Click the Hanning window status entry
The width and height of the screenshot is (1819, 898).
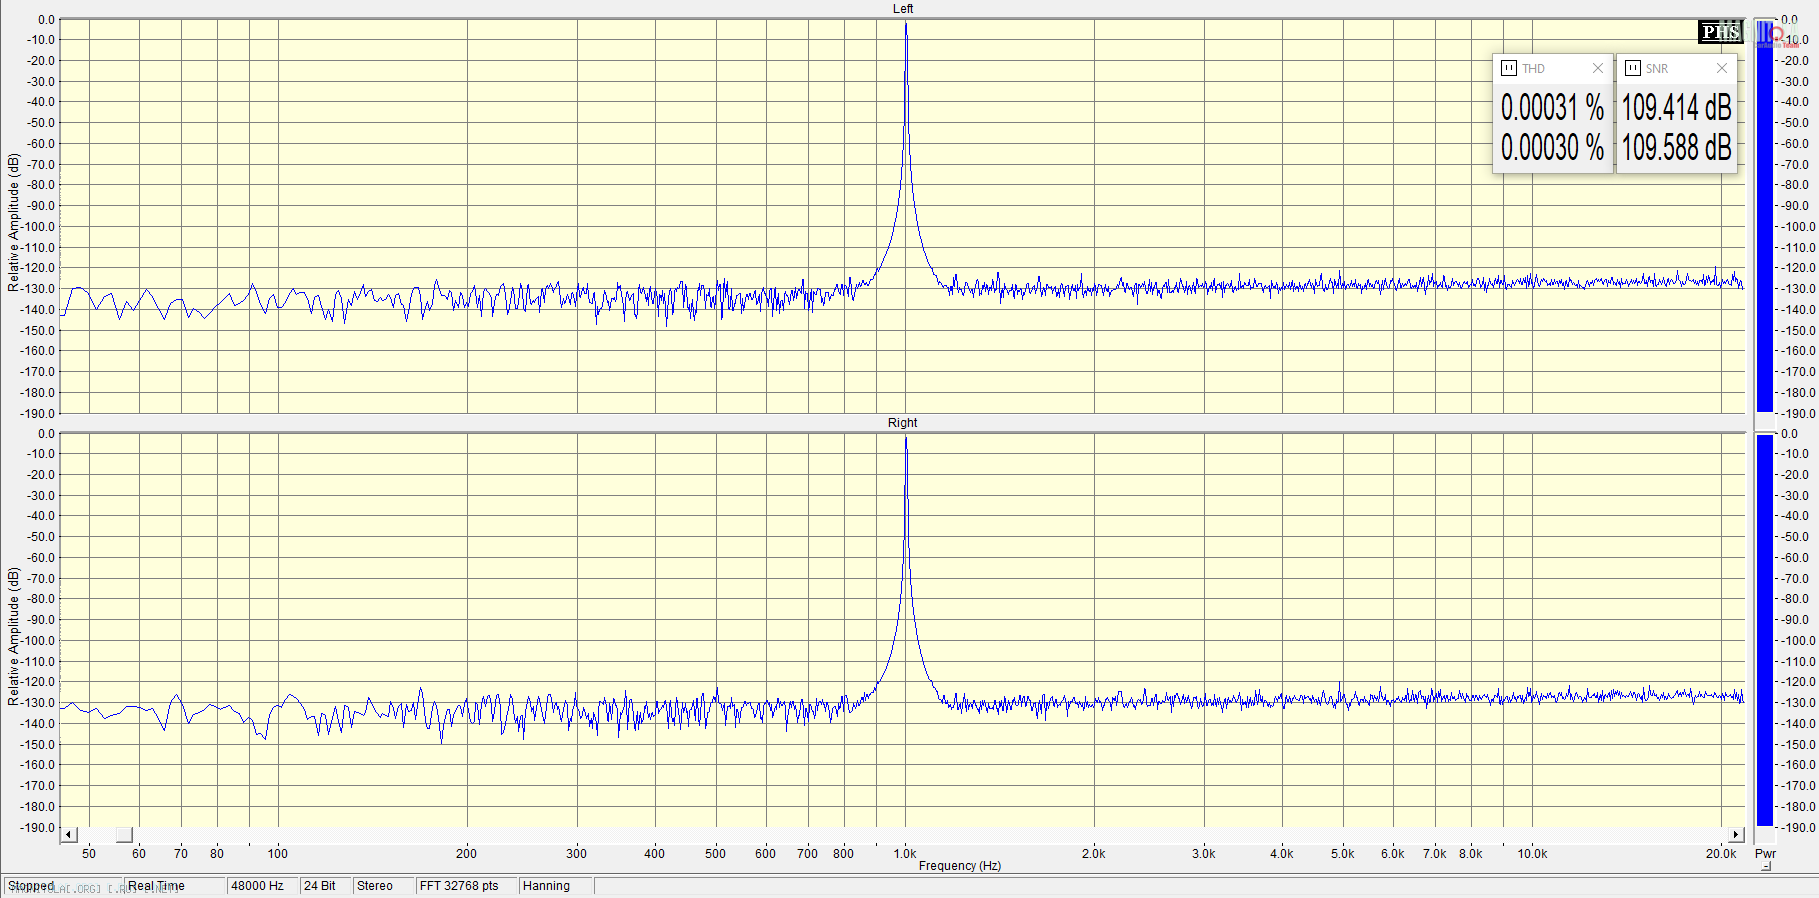(x=556, y=886)
